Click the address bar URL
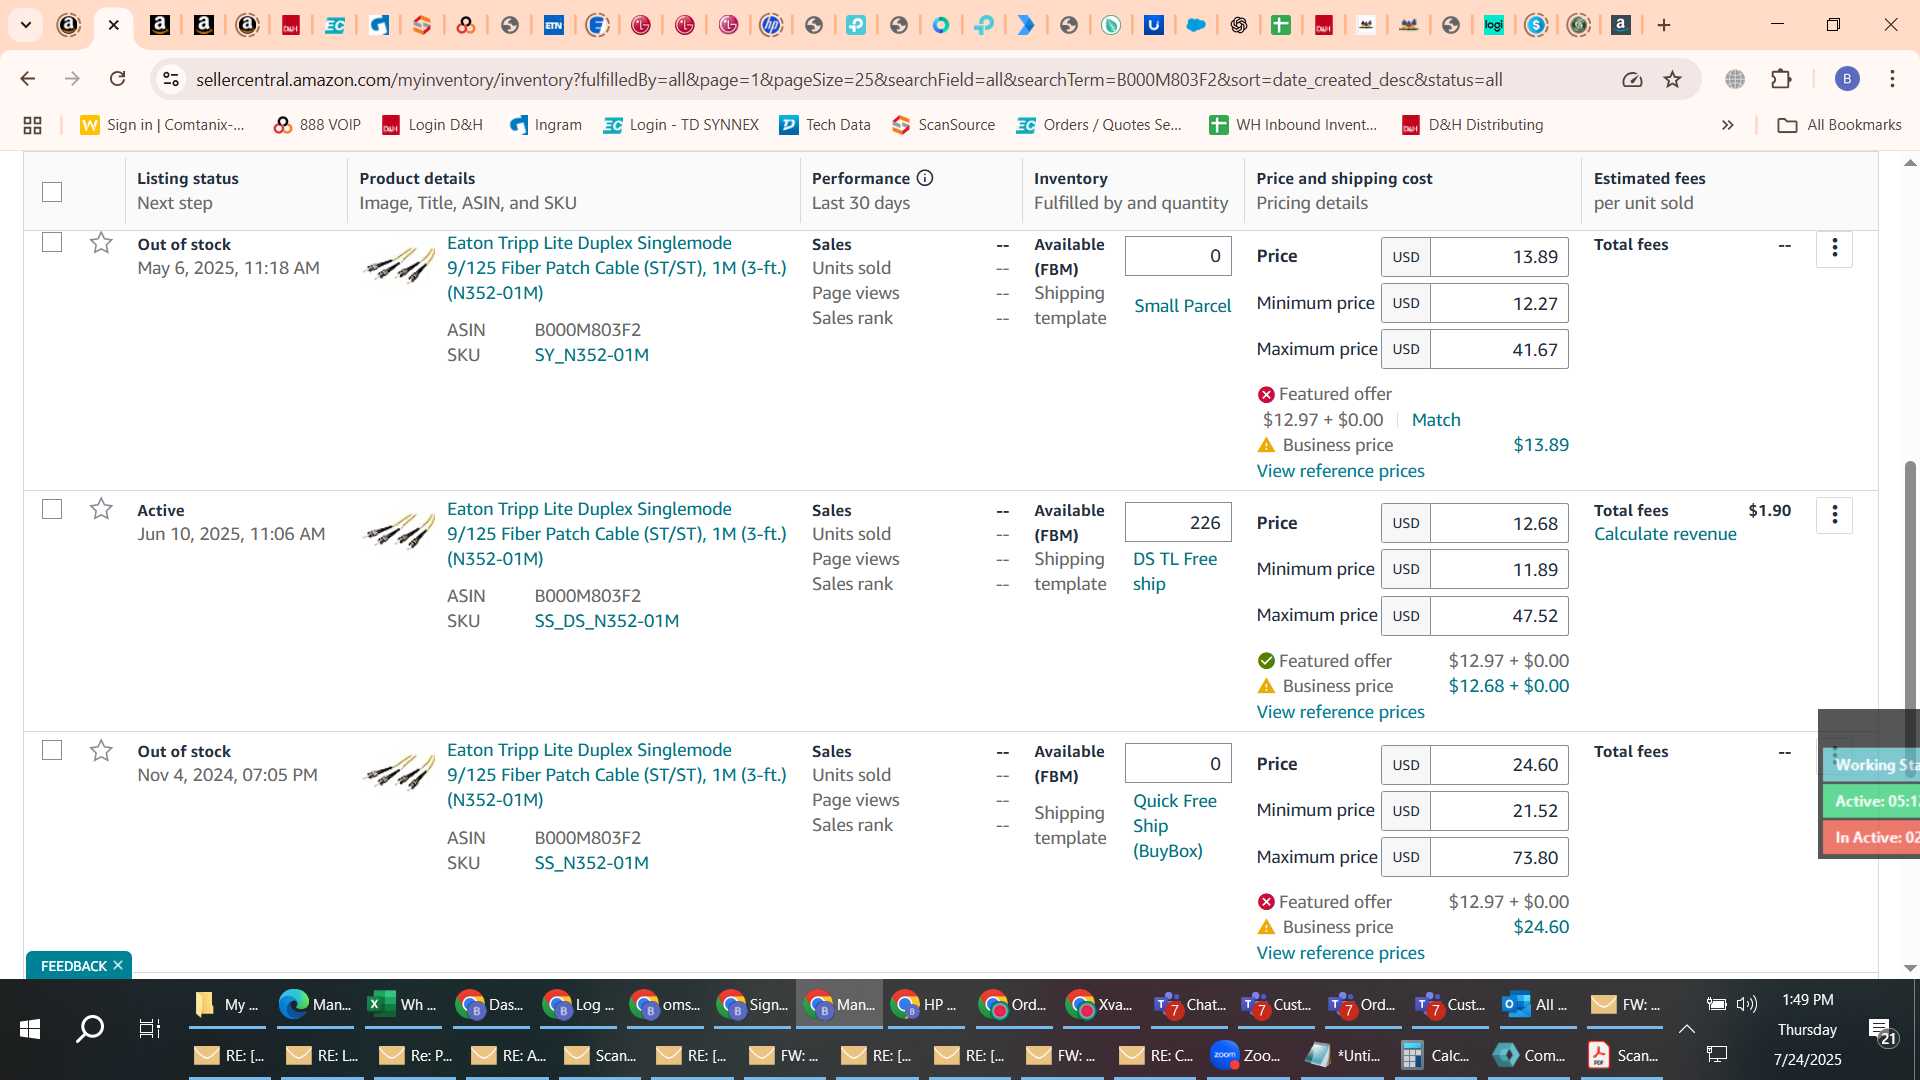Viewport: 1920px width, 1080px height. coord(849,79)
